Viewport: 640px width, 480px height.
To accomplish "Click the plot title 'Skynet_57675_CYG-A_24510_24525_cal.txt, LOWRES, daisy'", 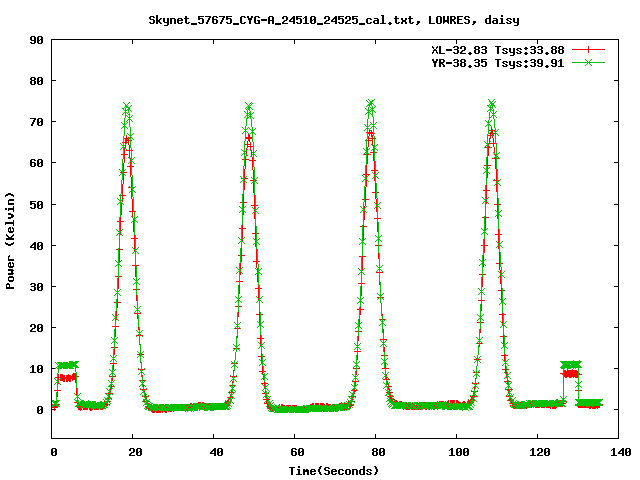I will 334,20.
